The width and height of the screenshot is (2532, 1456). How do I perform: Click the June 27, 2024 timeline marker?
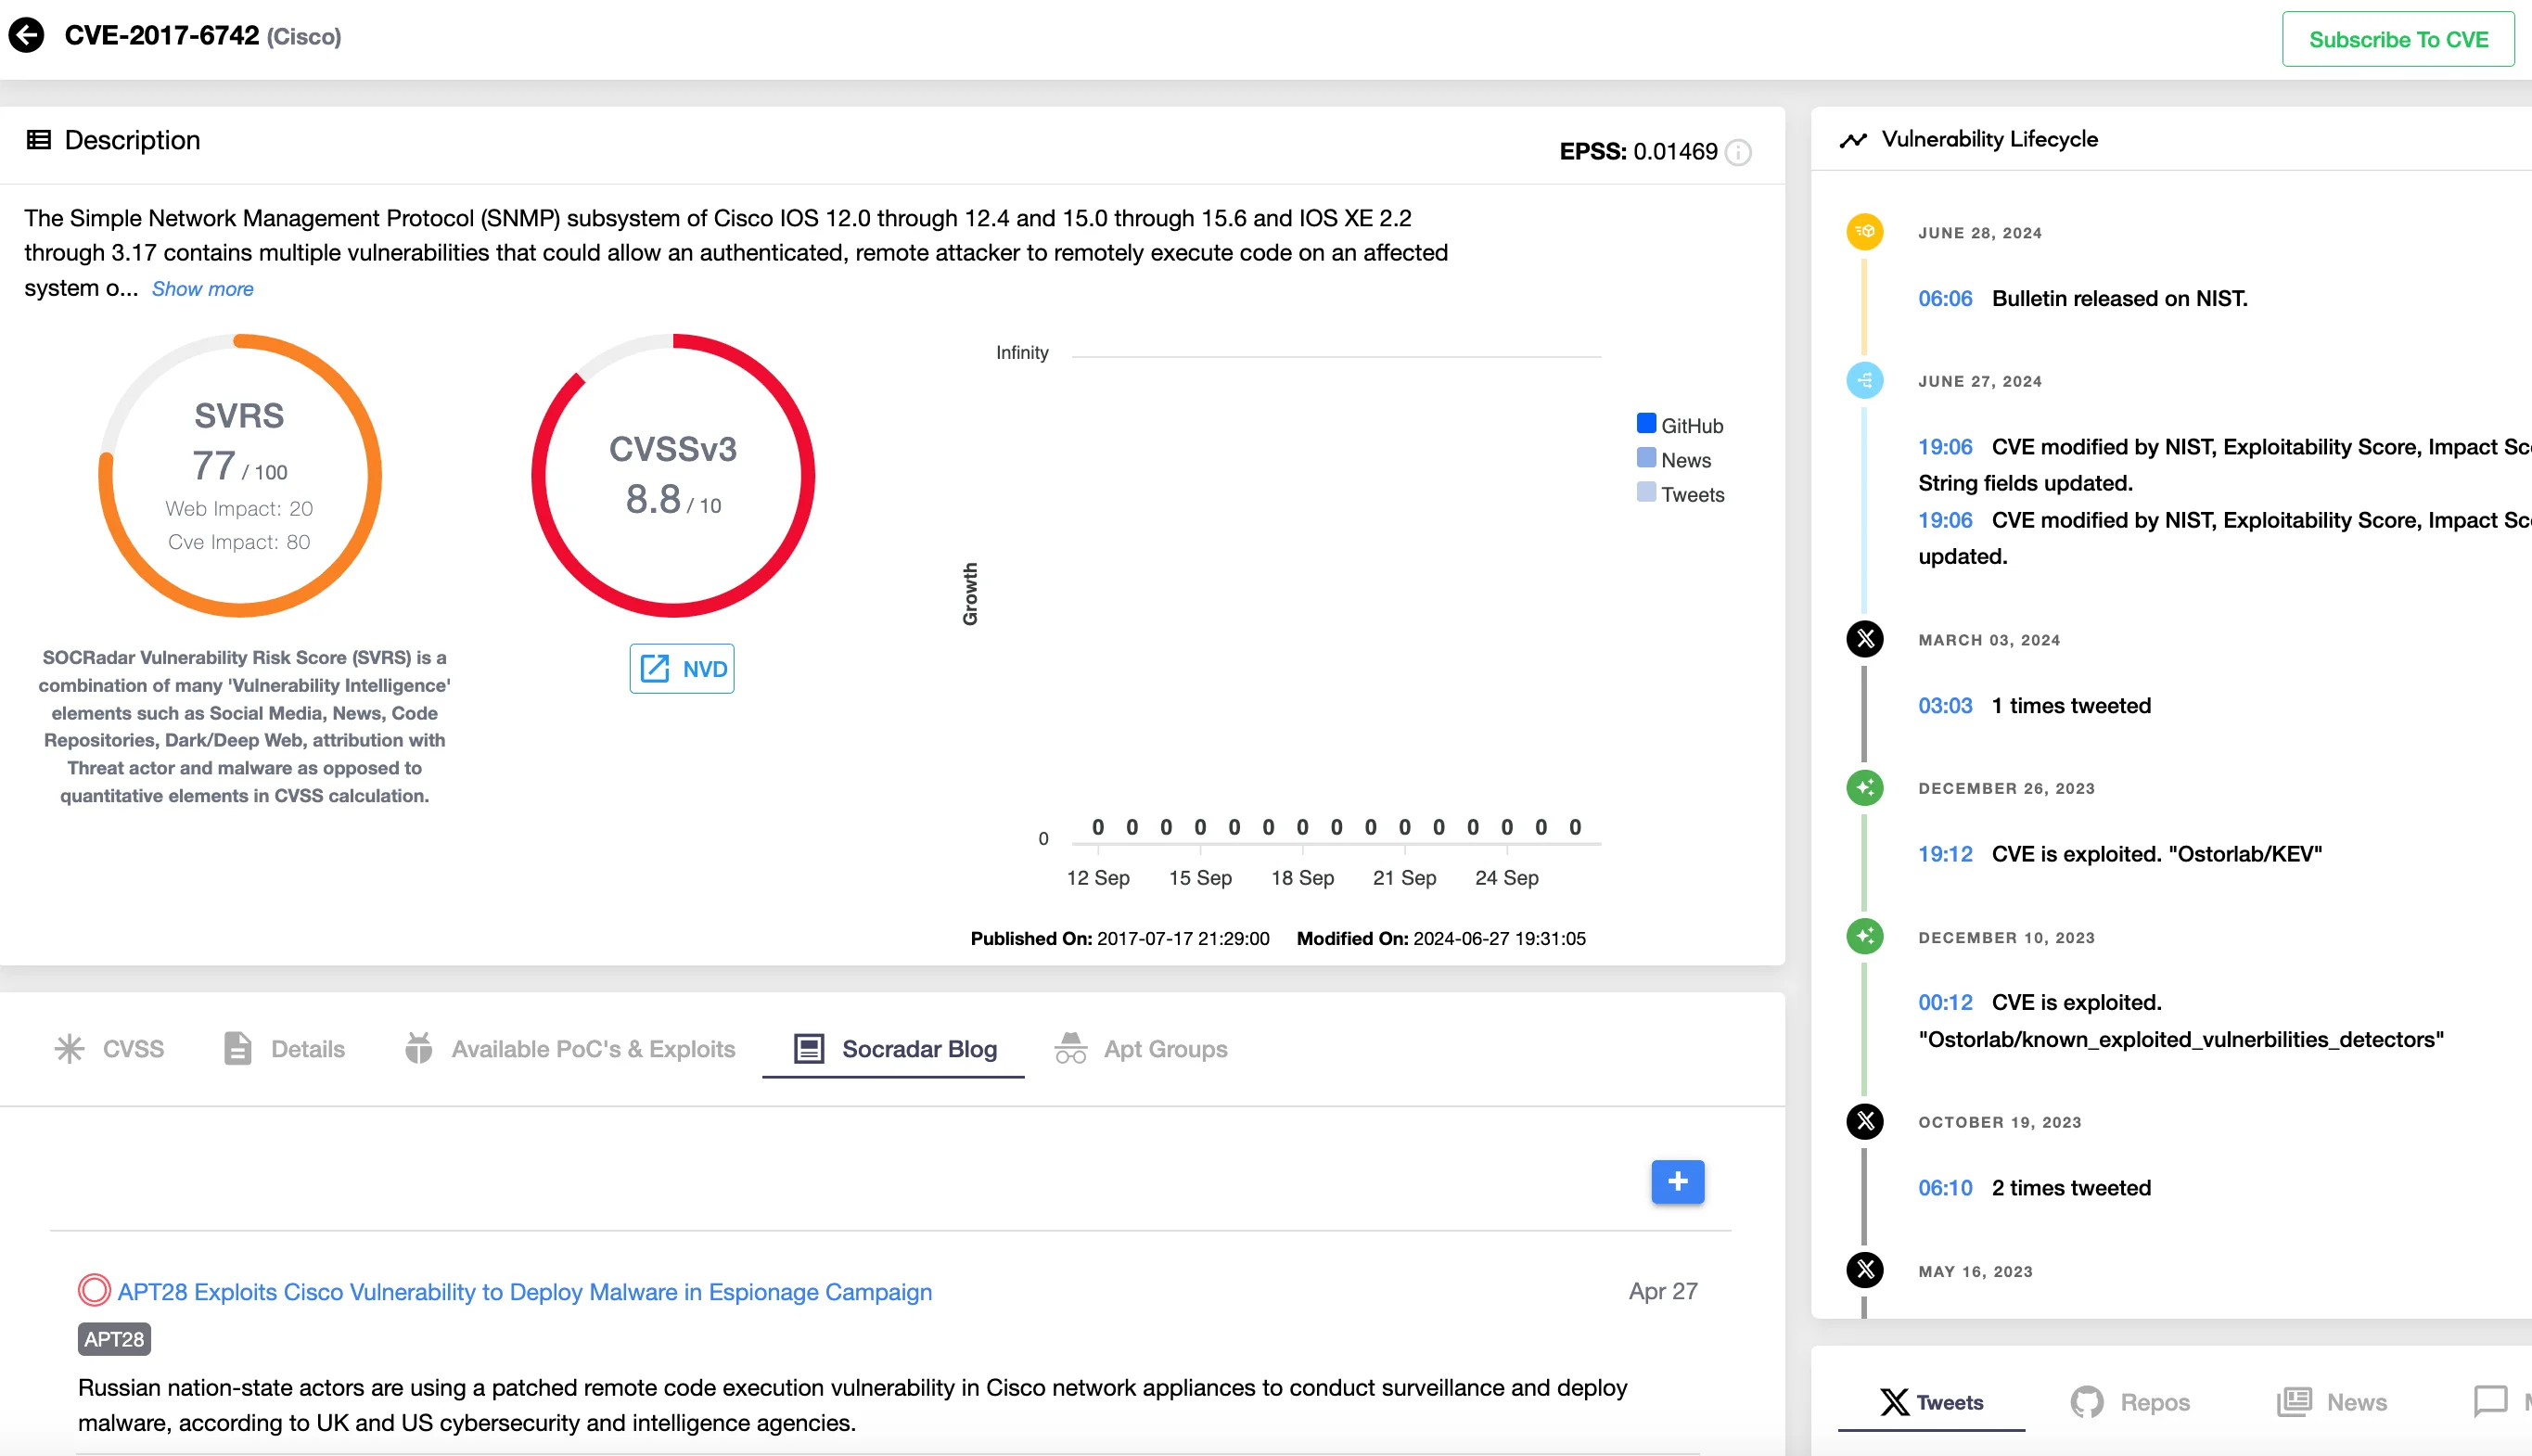coord(1865,380)
